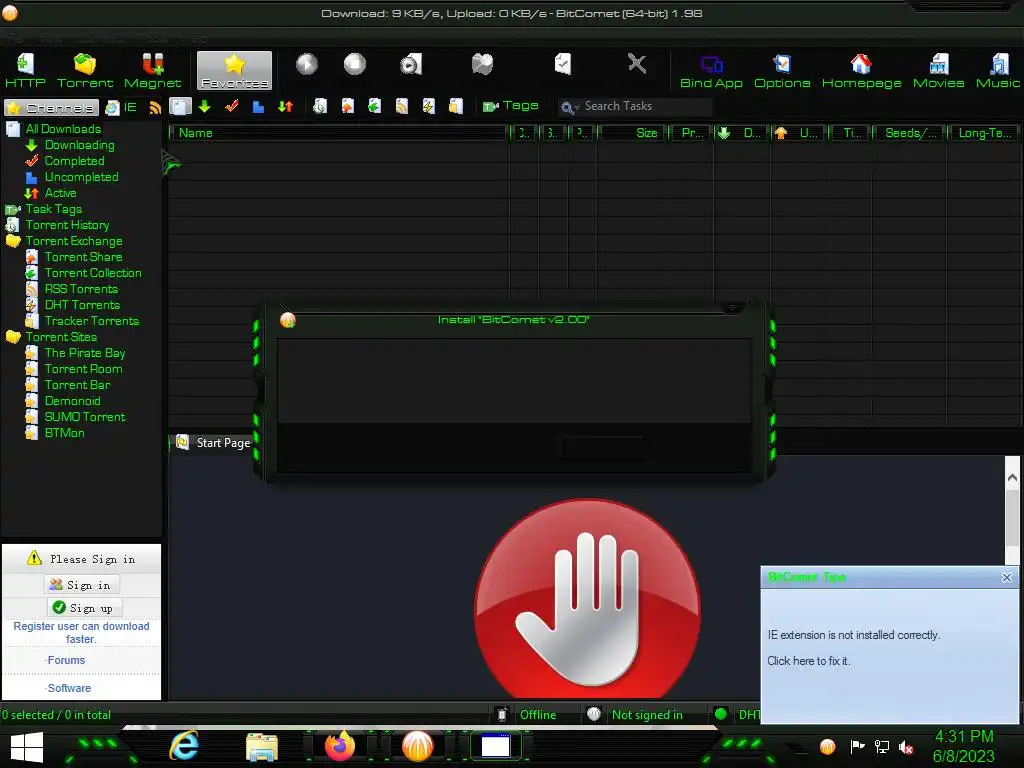Go to Homepage from toolbar
Screen dimensions: 1024x768
[x=861, y=71]
